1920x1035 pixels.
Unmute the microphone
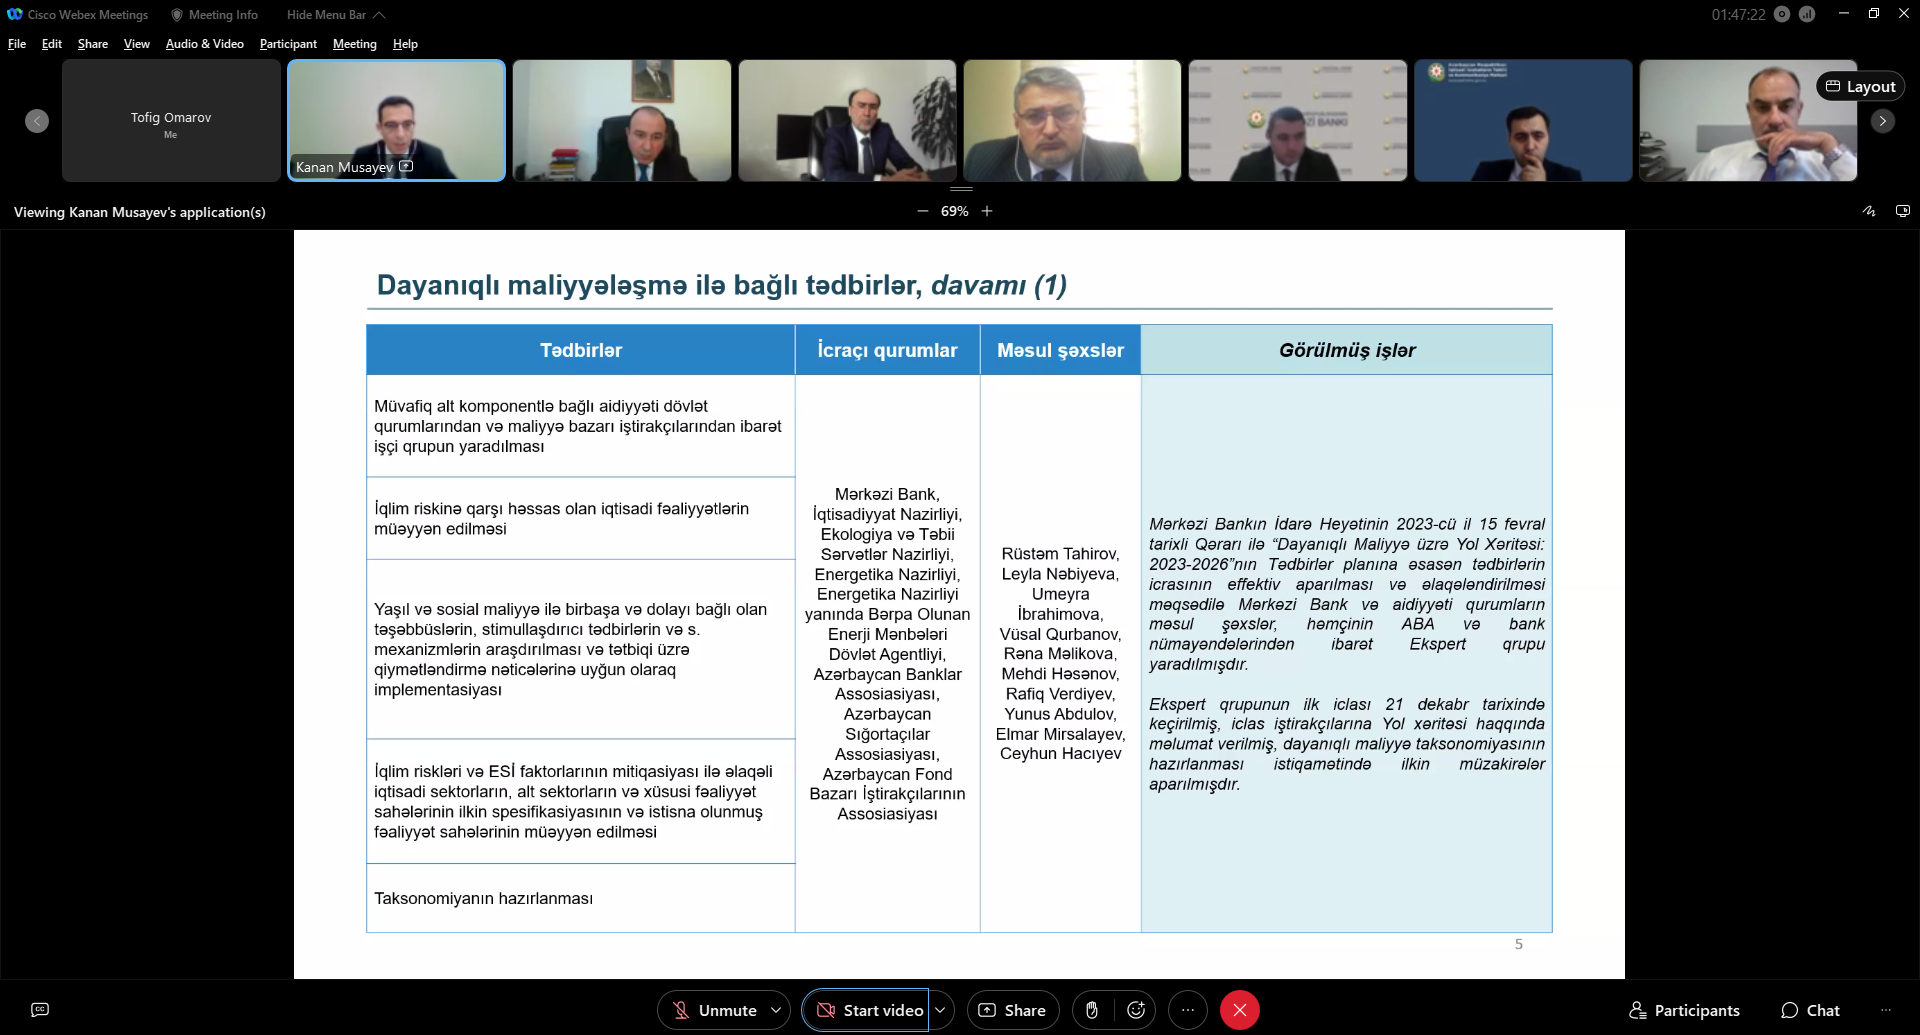point(714,1010)
